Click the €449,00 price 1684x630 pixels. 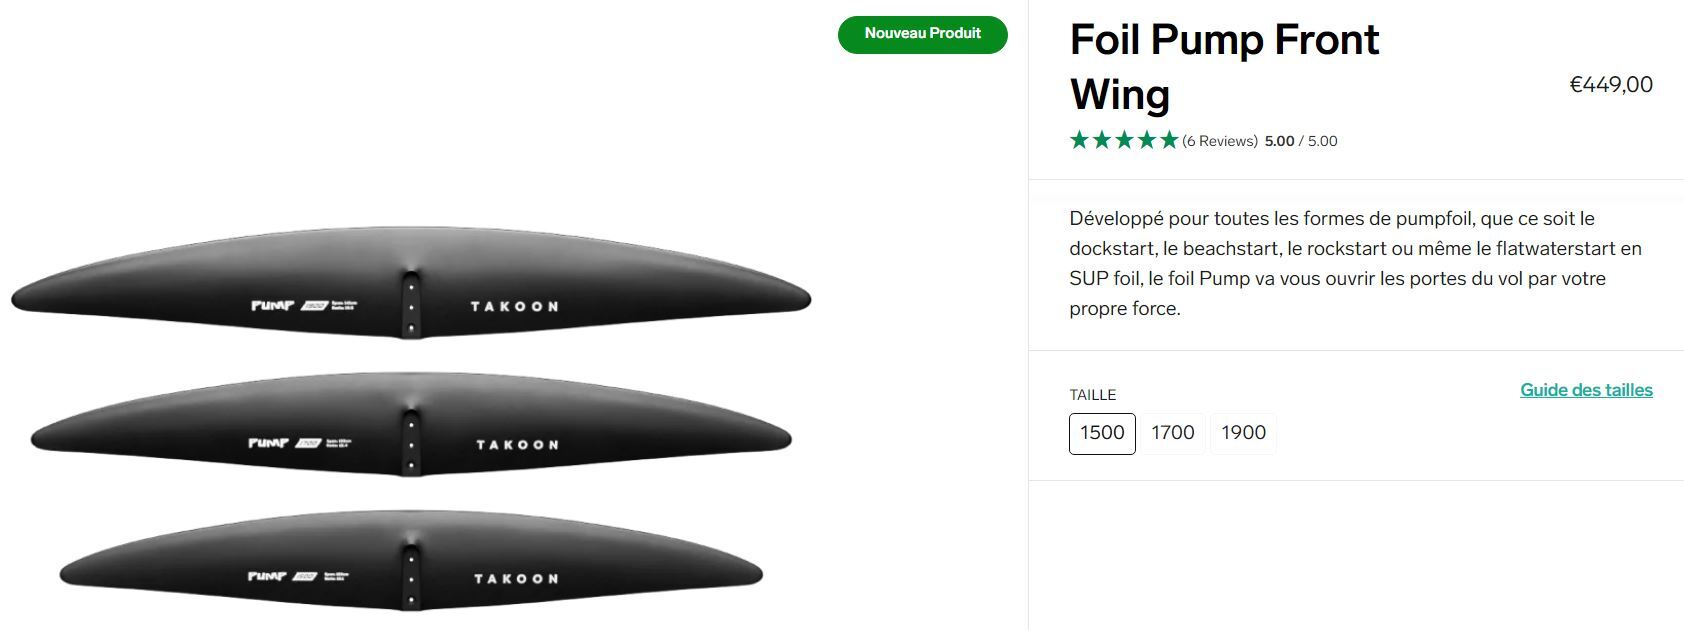point(1610,85)
